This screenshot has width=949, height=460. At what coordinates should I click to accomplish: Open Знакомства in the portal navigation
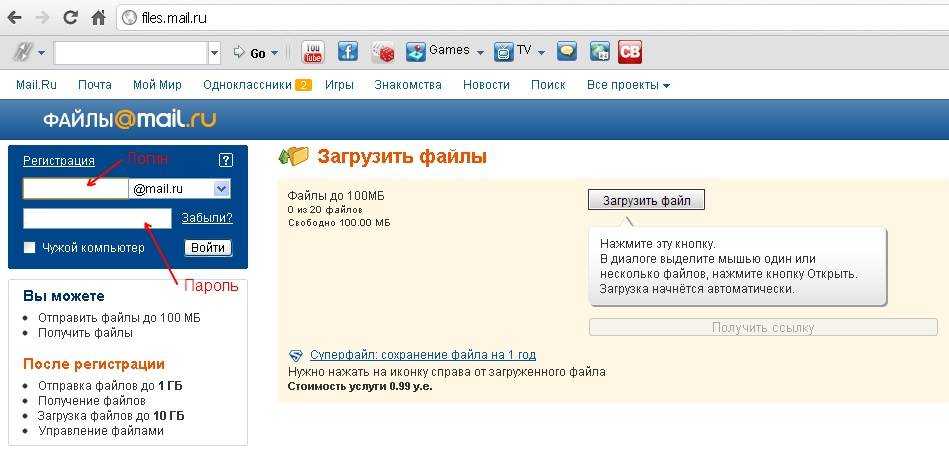[x=408, y=85]
